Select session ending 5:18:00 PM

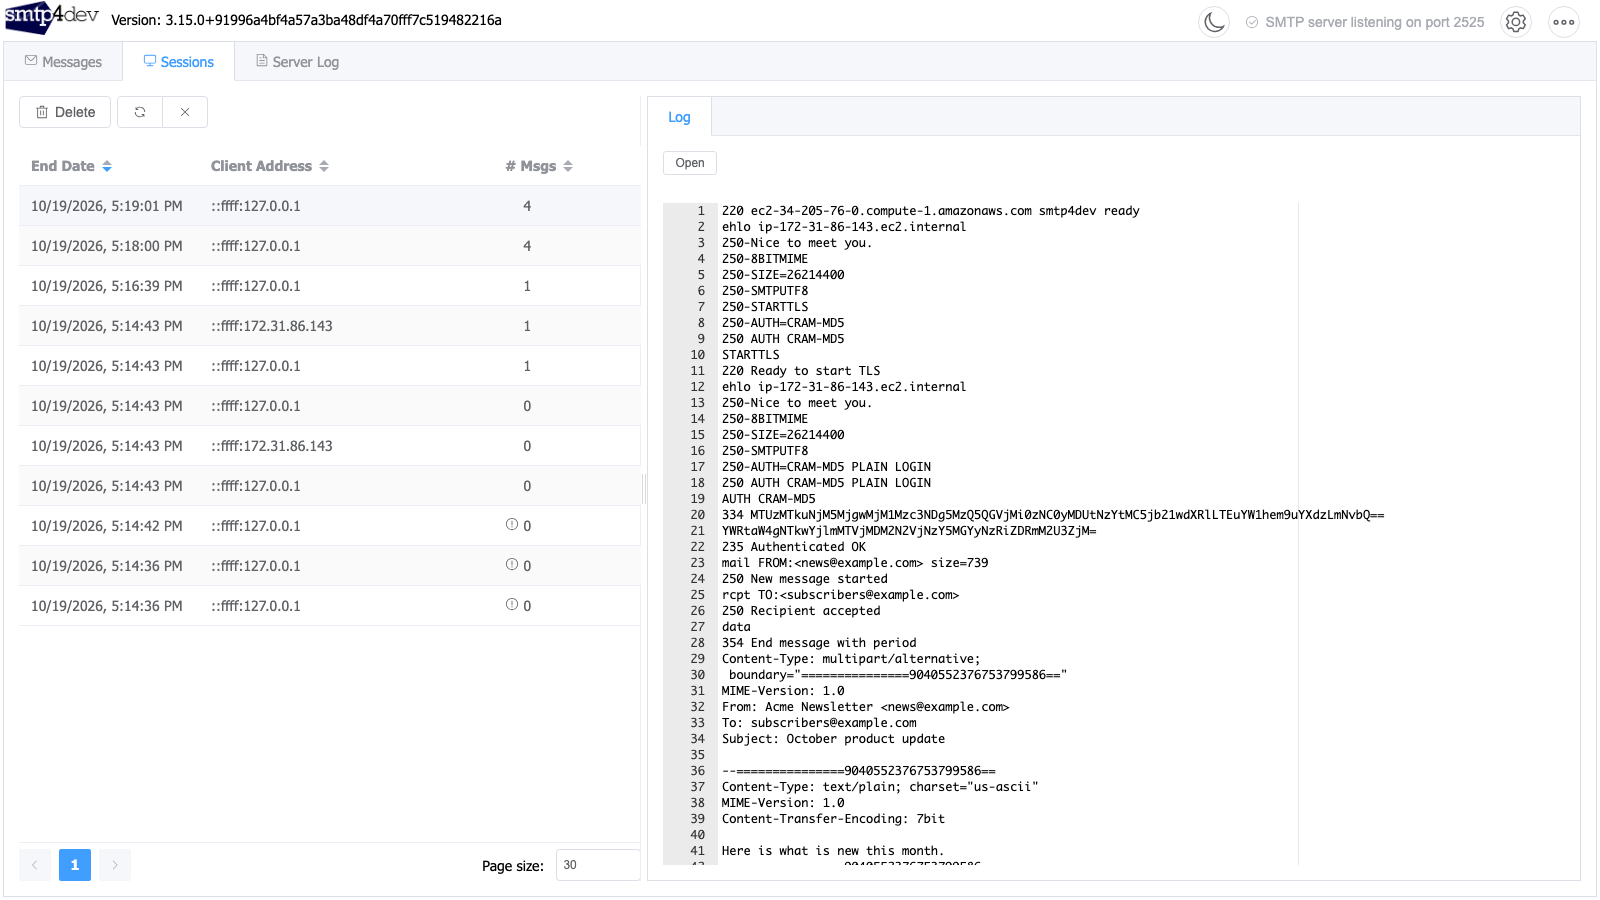pos(329,246)
